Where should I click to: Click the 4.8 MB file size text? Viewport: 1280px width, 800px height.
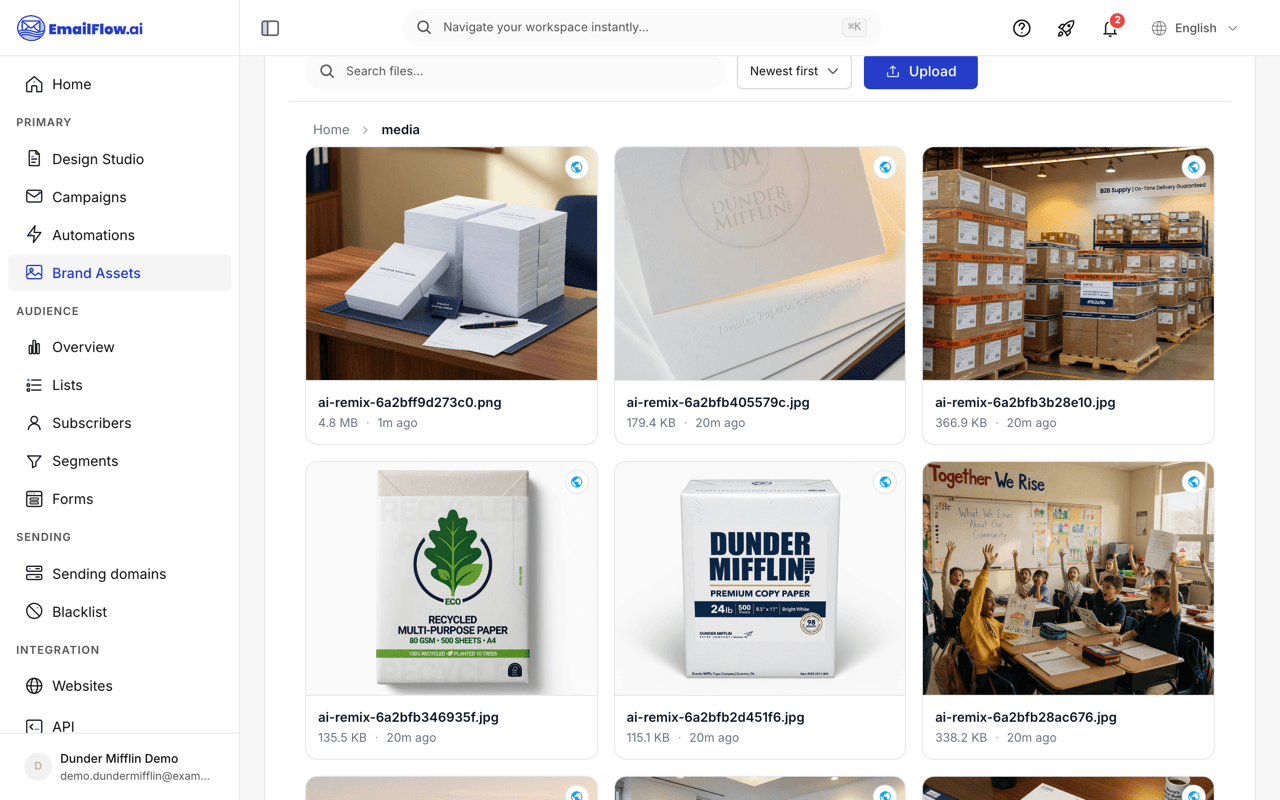[338, 423]
